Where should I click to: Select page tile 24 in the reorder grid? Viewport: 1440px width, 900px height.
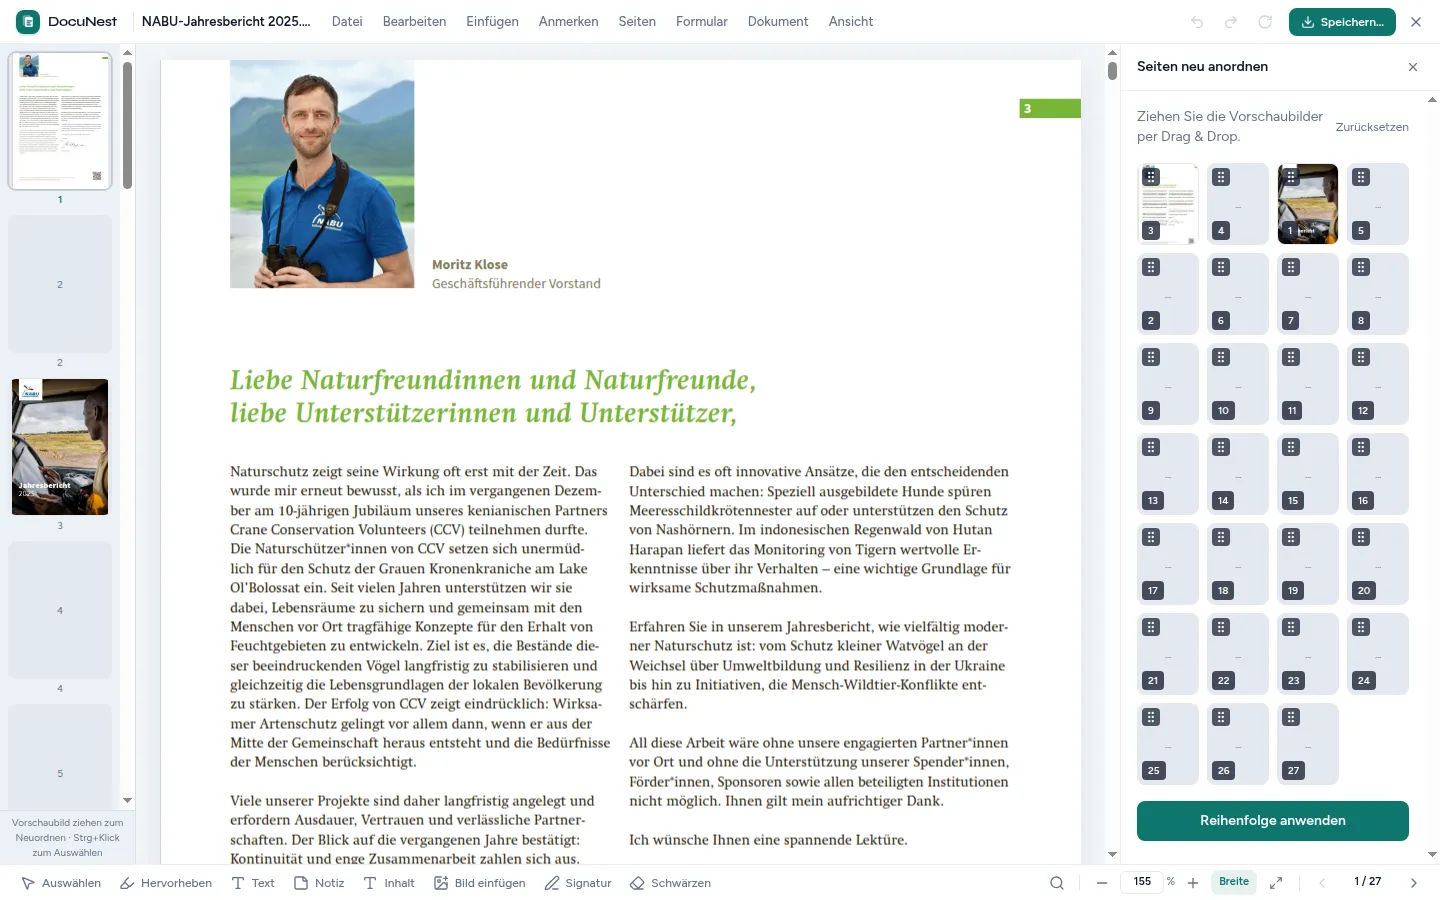(1378, 654)
